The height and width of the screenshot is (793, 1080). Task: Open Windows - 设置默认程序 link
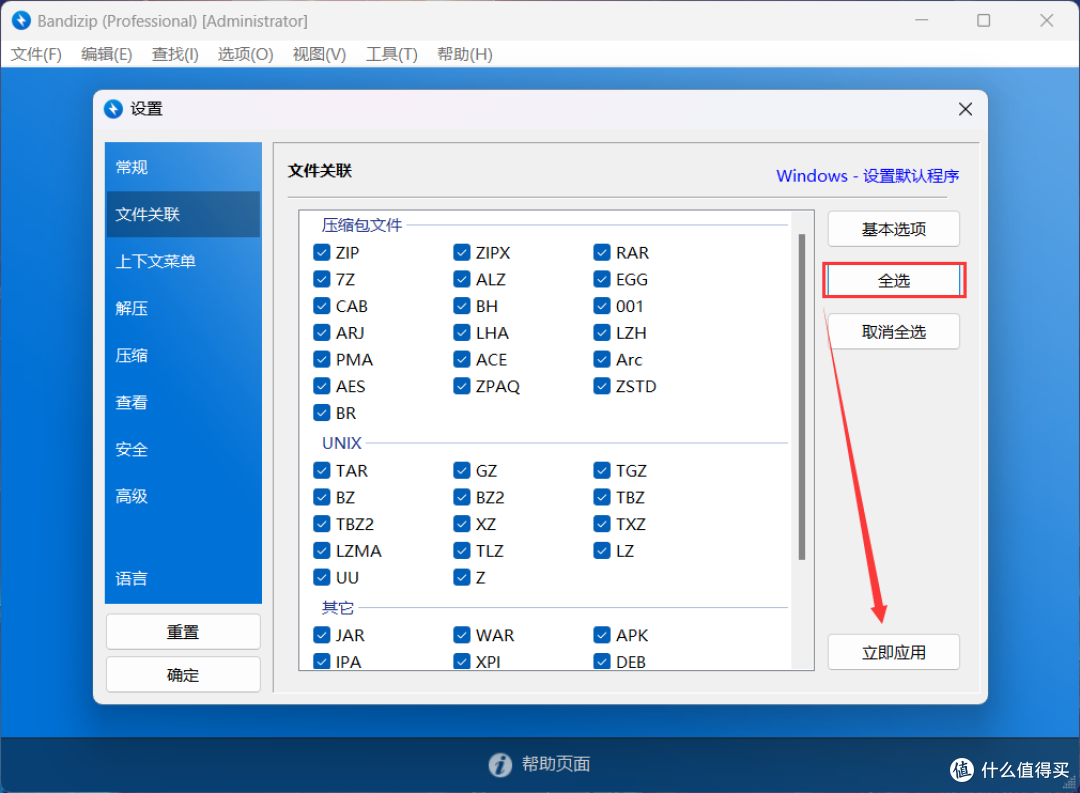(x=867, y=176)
